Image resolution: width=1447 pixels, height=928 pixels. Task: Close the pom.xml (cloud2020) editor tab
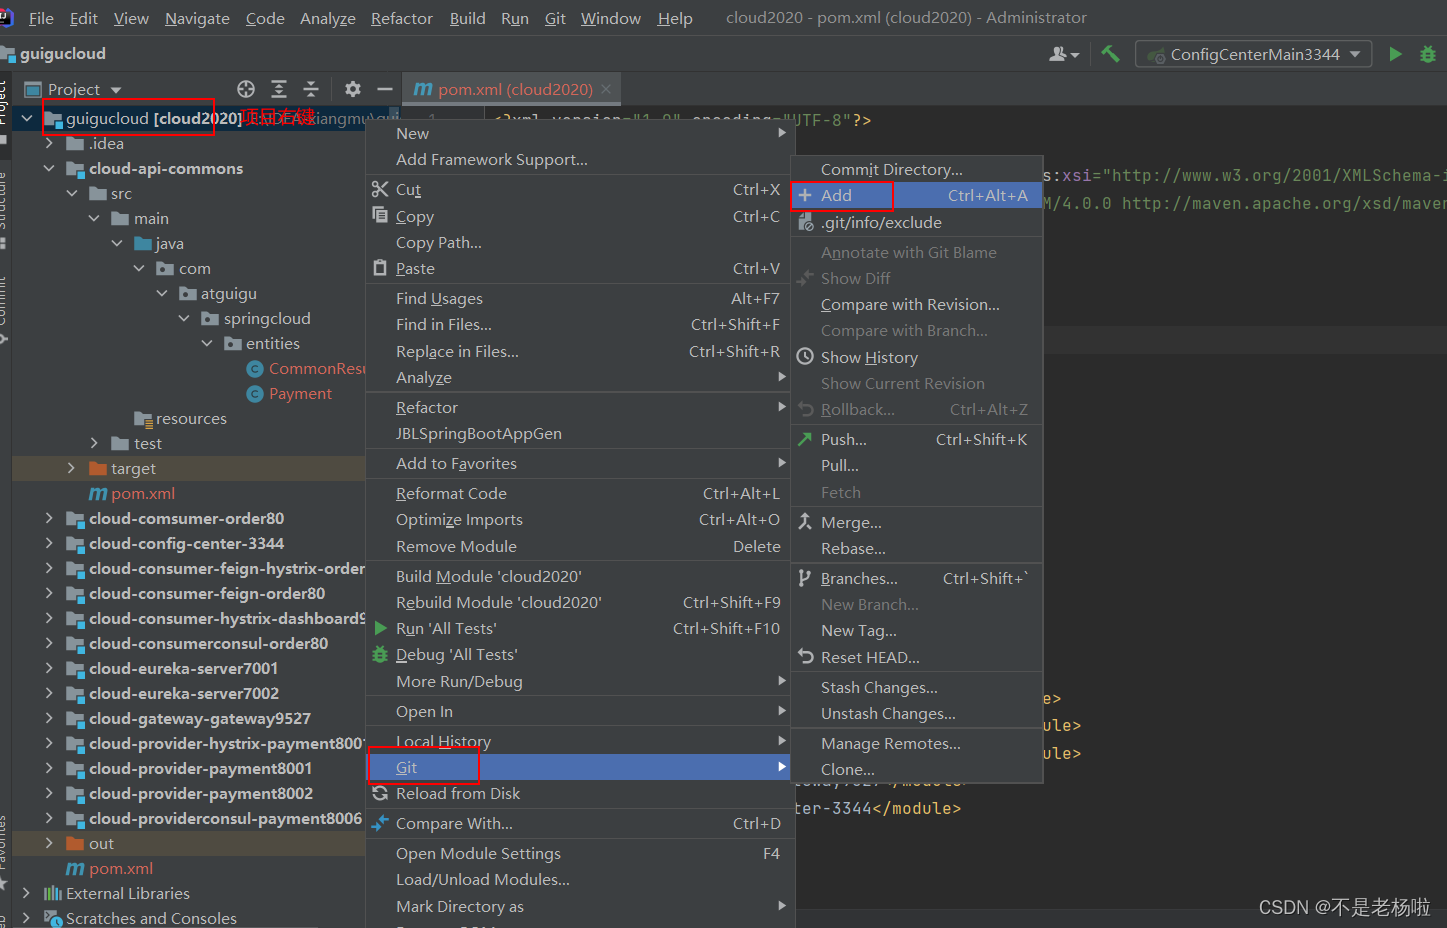(606, 89)
